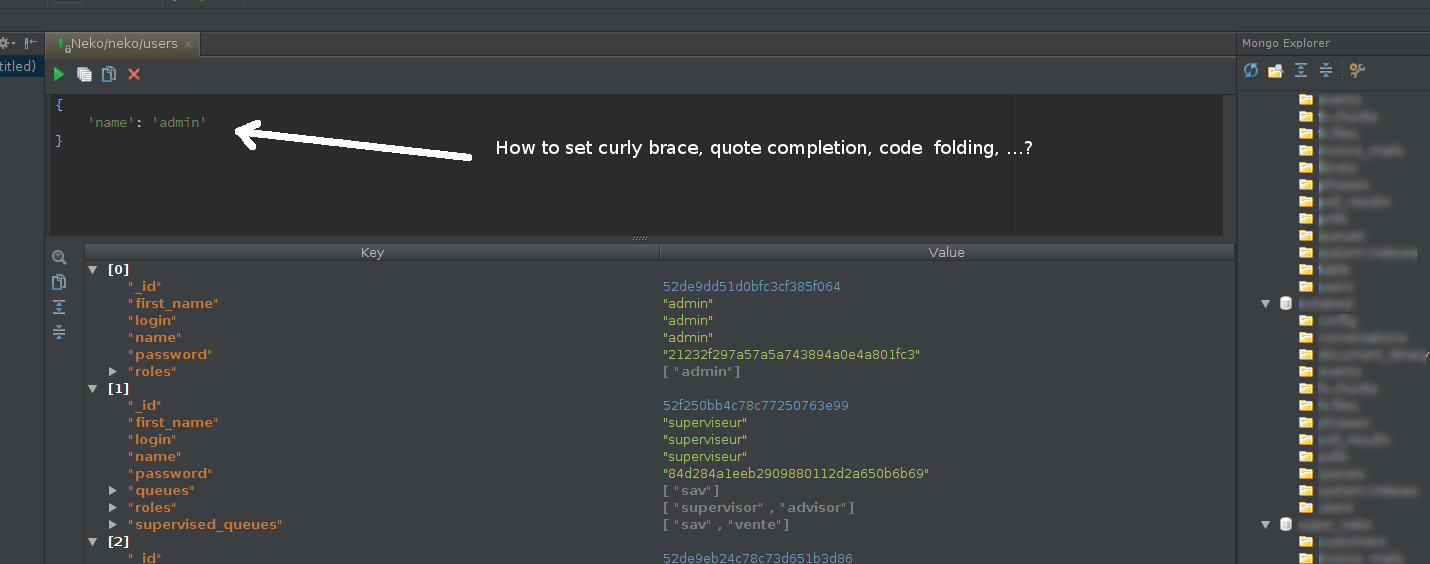The image size is (1430, 564).
Task: Open the gear settings menu in left panel
Action: 6,44
